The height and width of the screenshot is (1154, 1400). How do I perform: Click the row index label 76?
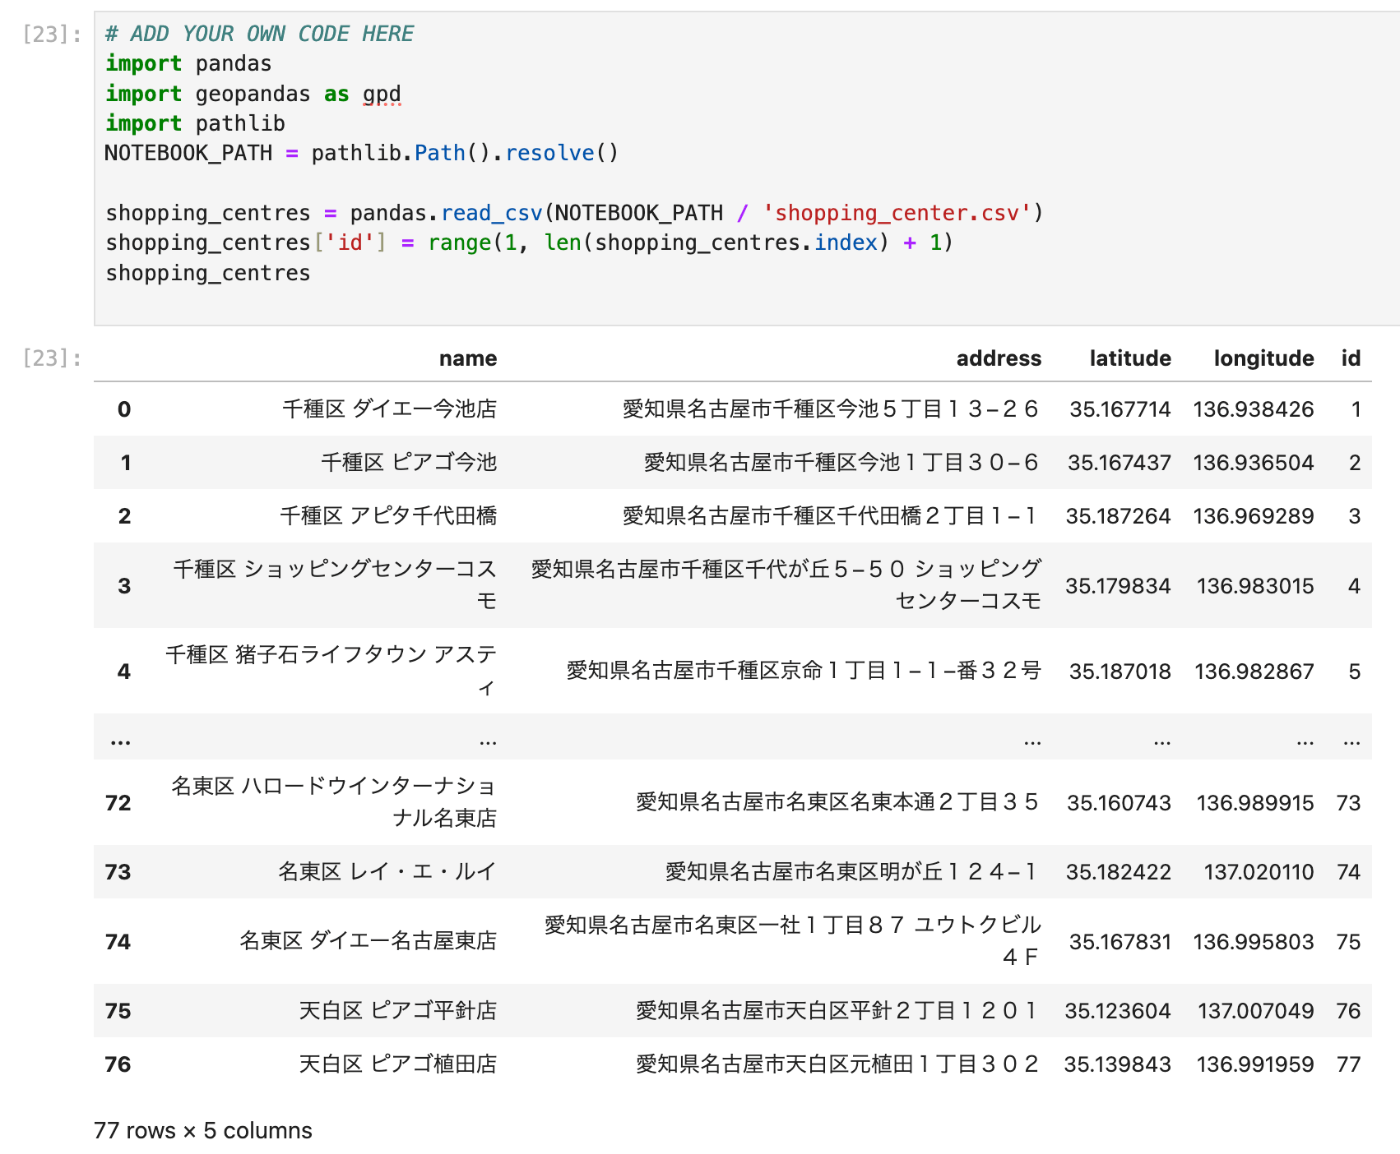(118, 1064)
